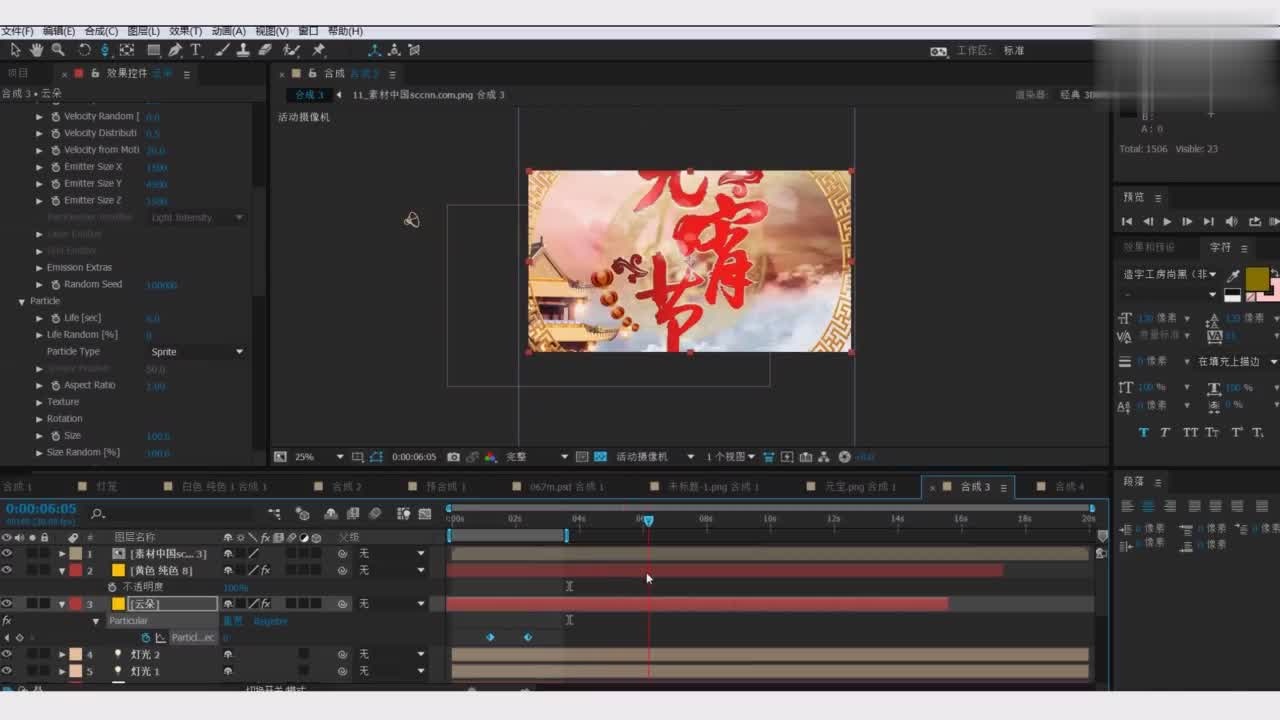This screenshot has height=720, width=1280.
Task: Select the Zoom magnifier tool
Action: 58,50
